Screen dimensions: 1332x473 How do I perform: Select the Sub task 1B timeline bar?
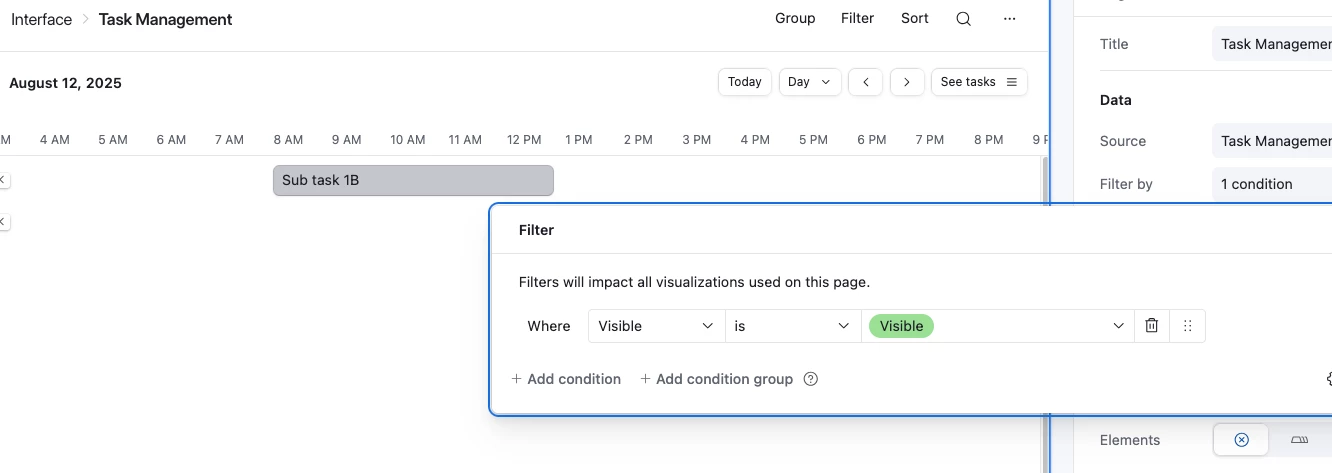point(413,180)
